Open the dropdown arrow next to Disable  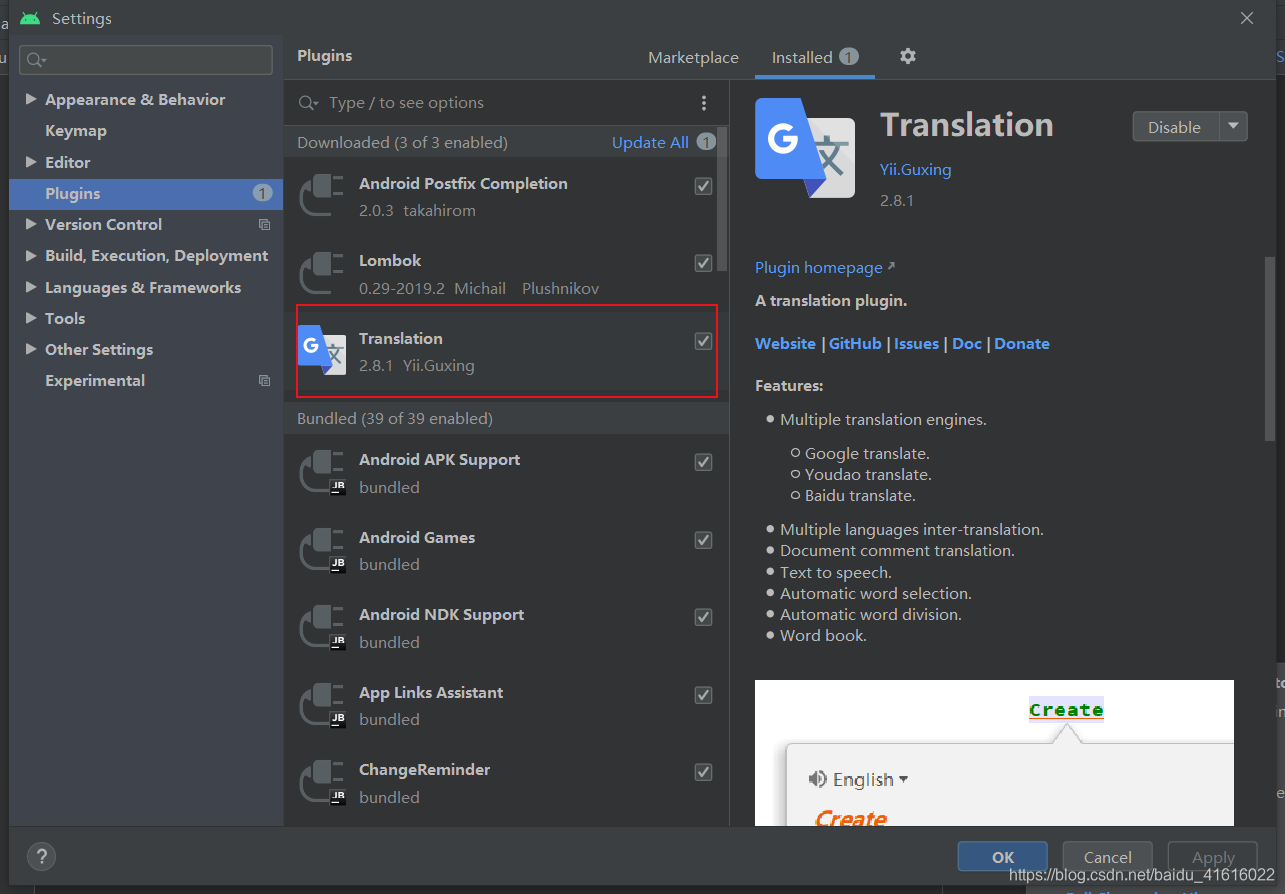click(x=1233, y=126)
